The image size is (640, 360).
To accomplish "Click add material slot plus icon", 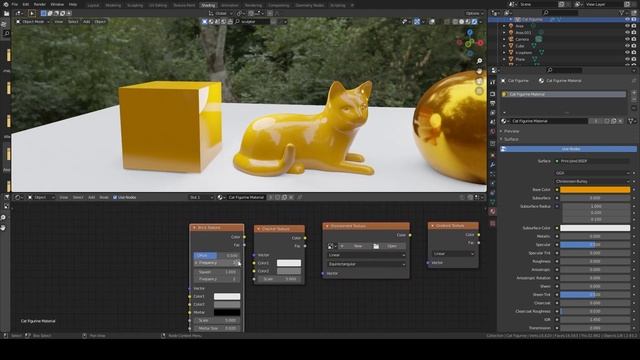I will point(634,93).
